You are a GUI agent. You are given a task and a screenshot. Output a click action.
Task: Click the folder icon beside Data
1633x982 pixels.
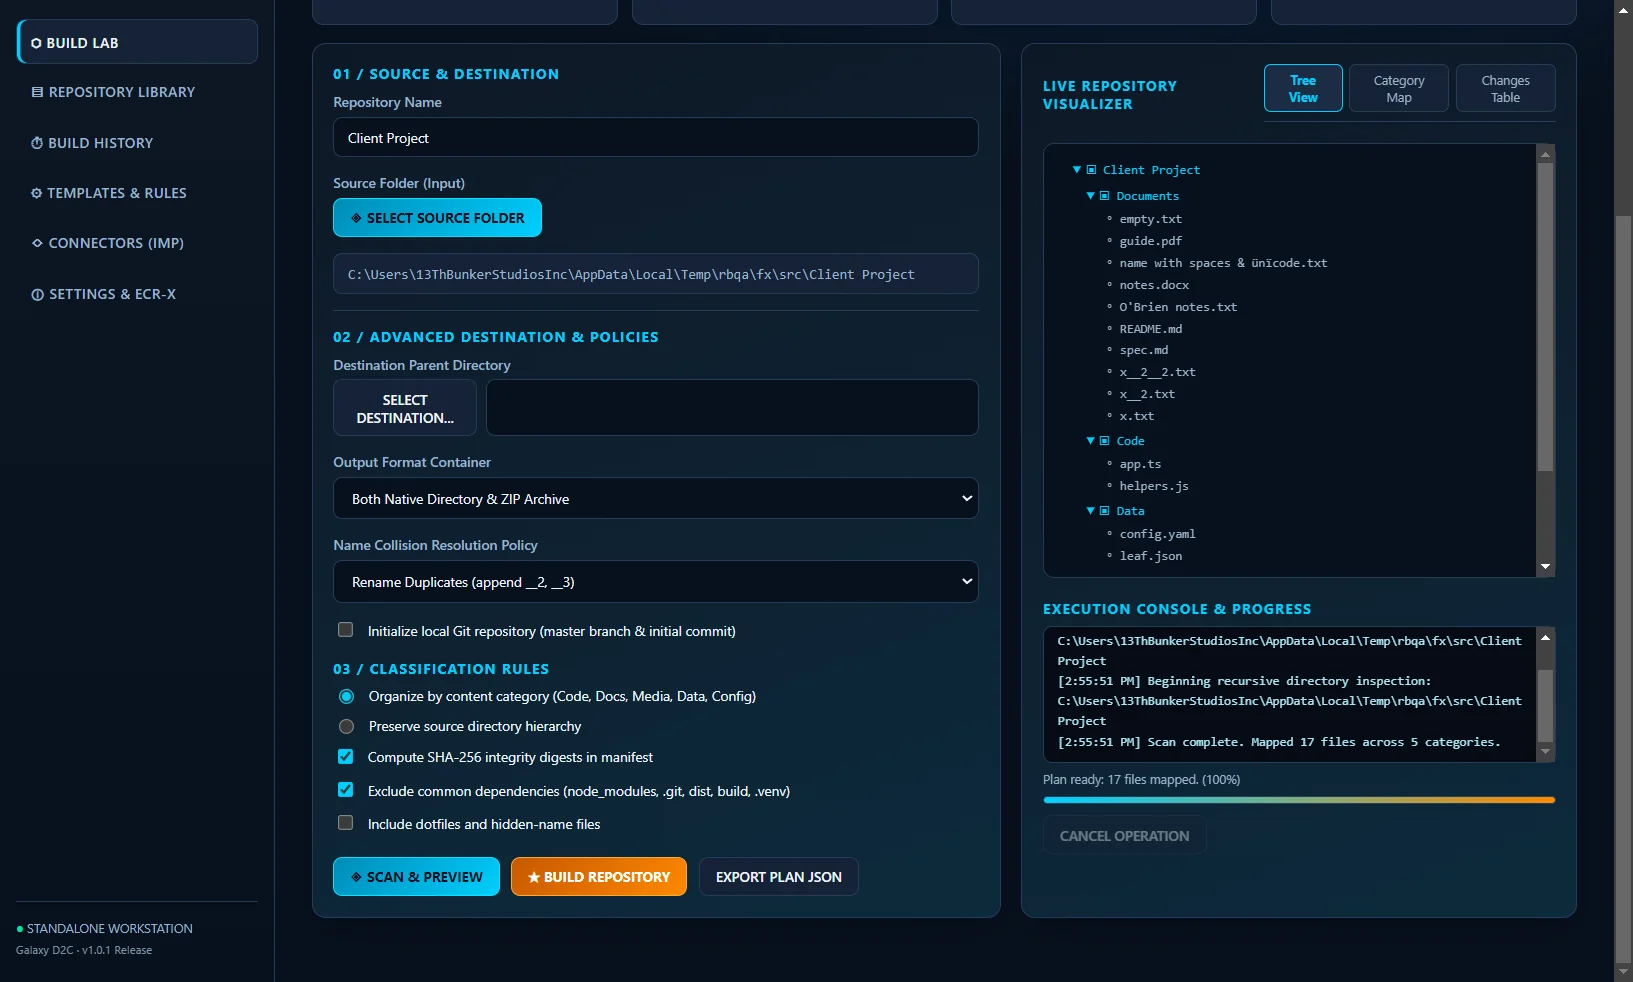[x=1105, y=511]
